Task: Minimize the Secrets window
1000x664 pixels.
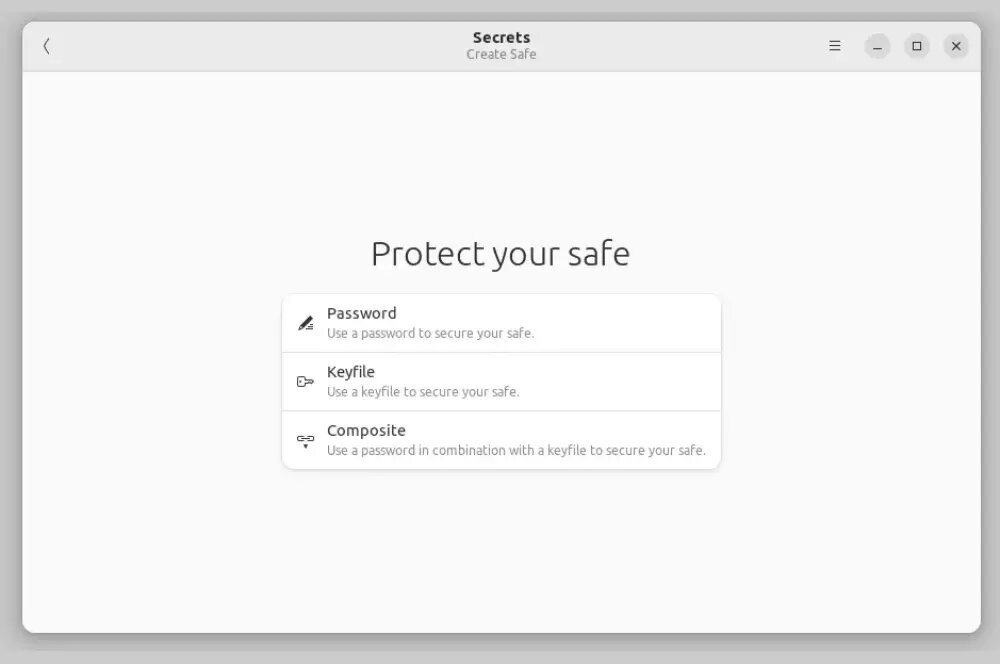Action: click(878, 46)
